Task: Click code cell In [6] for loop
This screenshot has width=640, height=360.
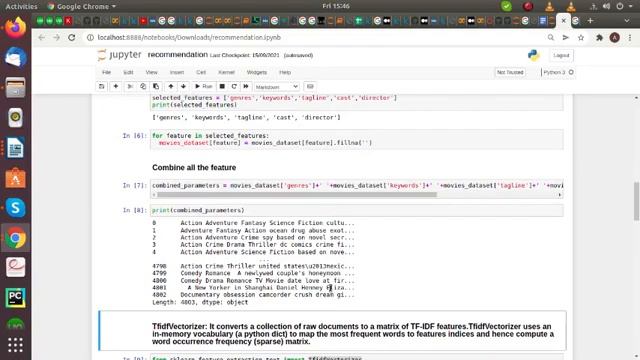Action: point(357,139)
